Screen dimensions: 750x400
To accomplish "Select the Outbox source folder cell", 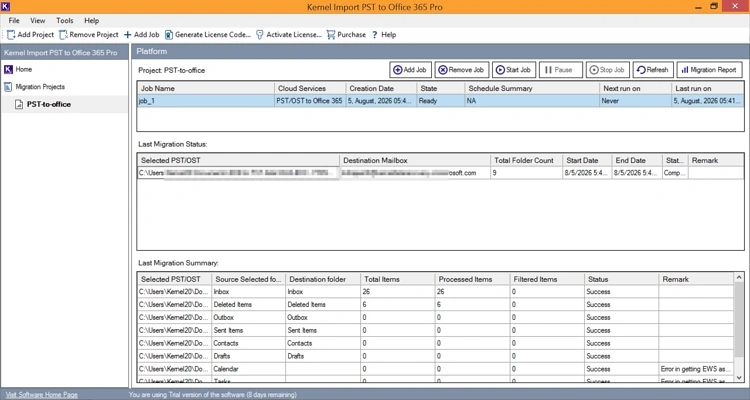I will click(249, 317).
